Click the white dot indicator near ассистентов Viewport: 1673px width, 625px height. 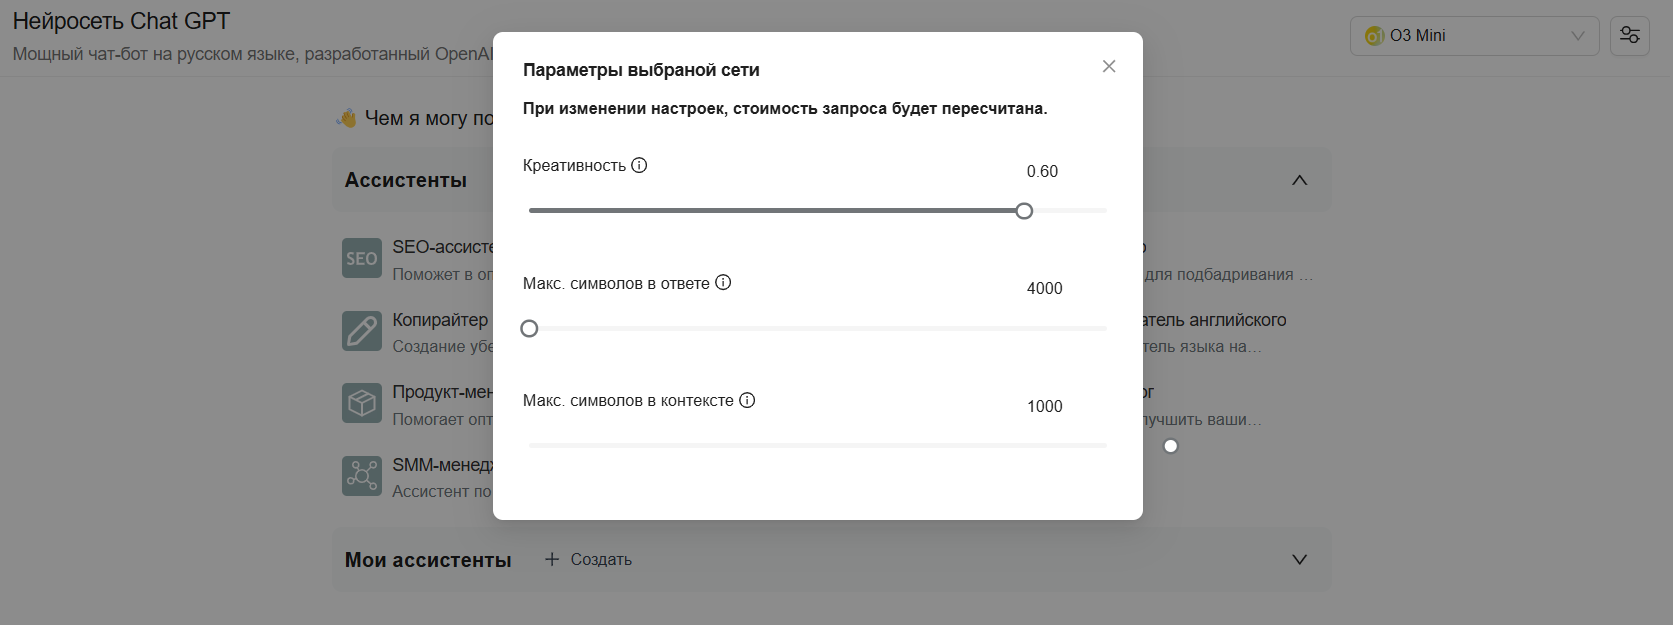1171,446
